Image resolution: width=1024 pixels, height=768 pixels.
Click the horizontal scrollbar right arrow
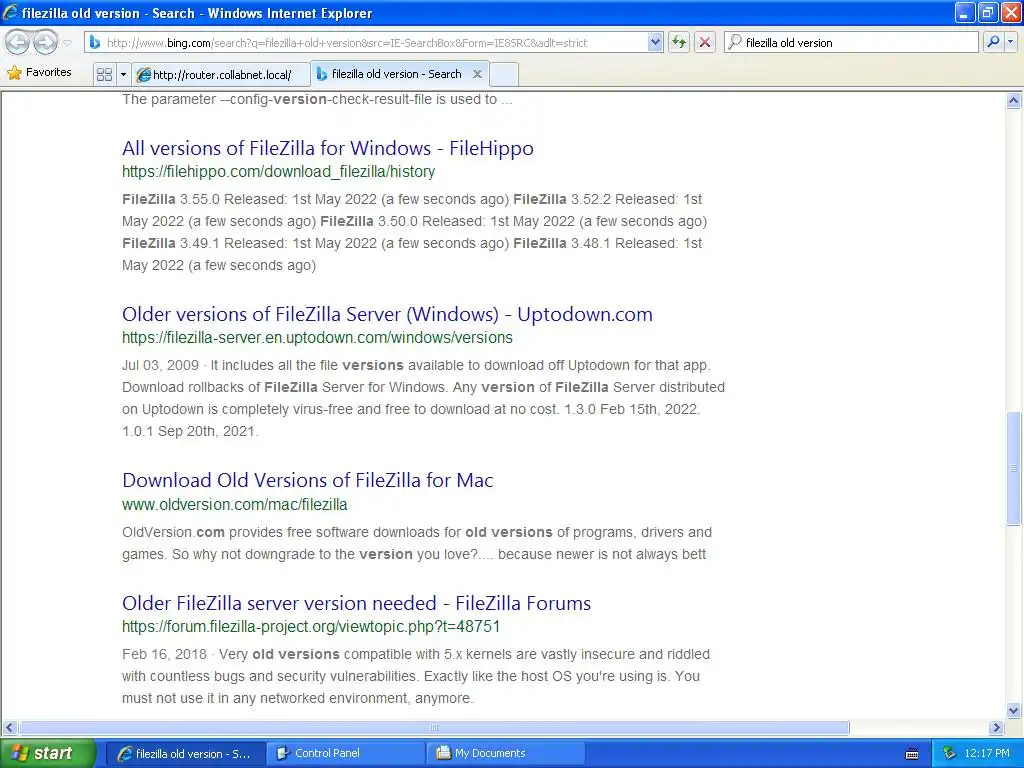[996, 727]
